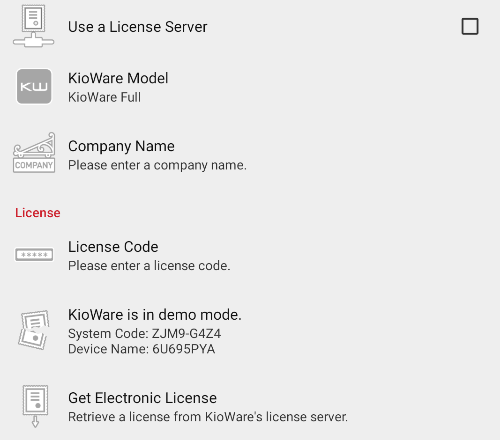Tap 'KioWare is in demo mode.' entry

click(250, 331)
